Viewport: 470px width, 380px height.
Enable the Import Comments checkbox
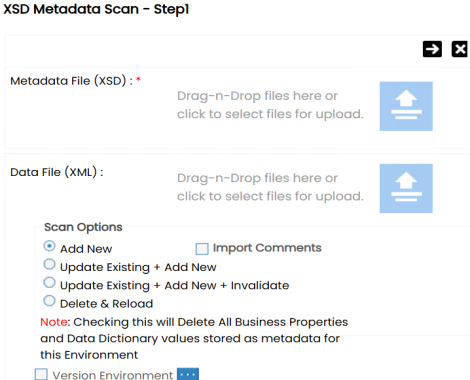click(202, 249)
